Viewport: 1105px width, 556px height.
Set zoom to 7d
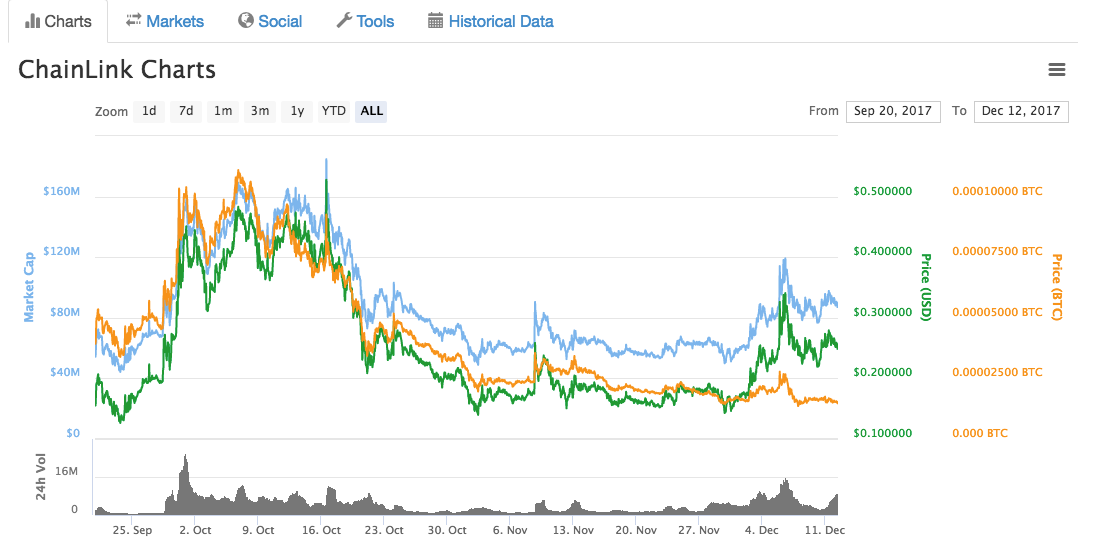pyautogui.click(x=186, y=111)
